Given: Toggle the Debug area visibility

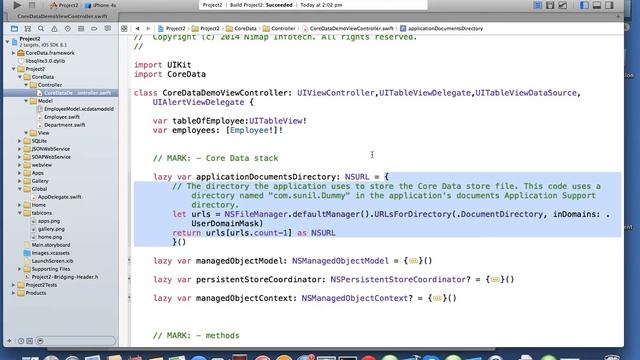Looking at the screenshot, I should (x=597, y=5).
